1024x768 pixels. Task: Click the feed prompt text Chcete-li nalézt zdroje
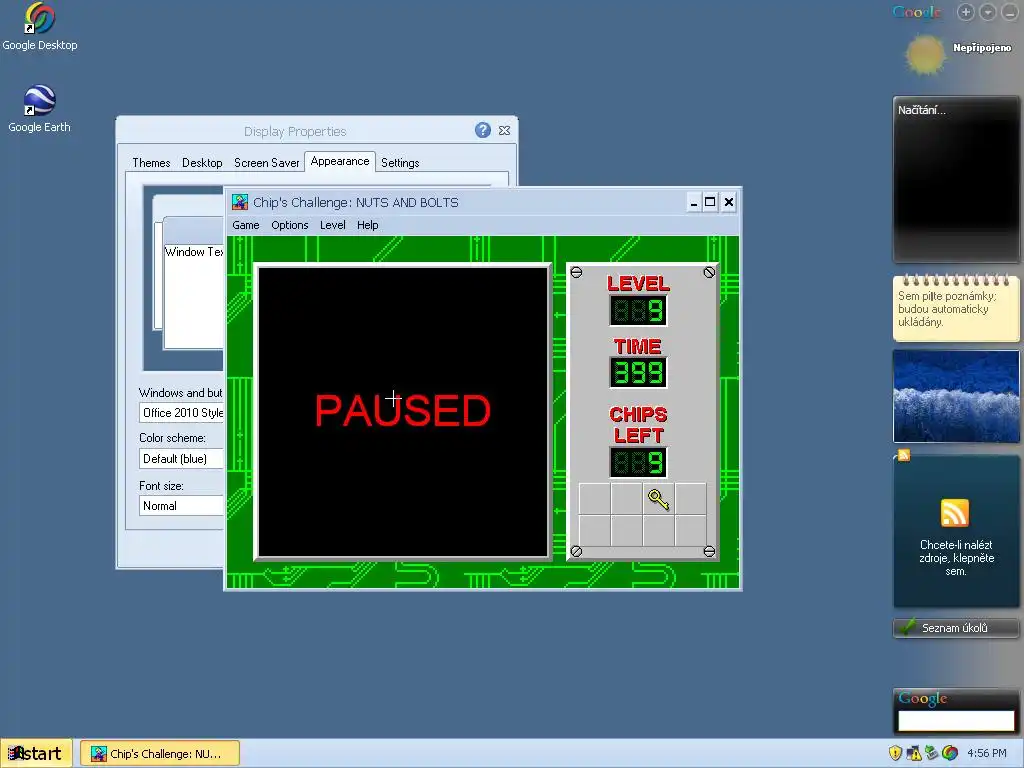tap(956, 558)
